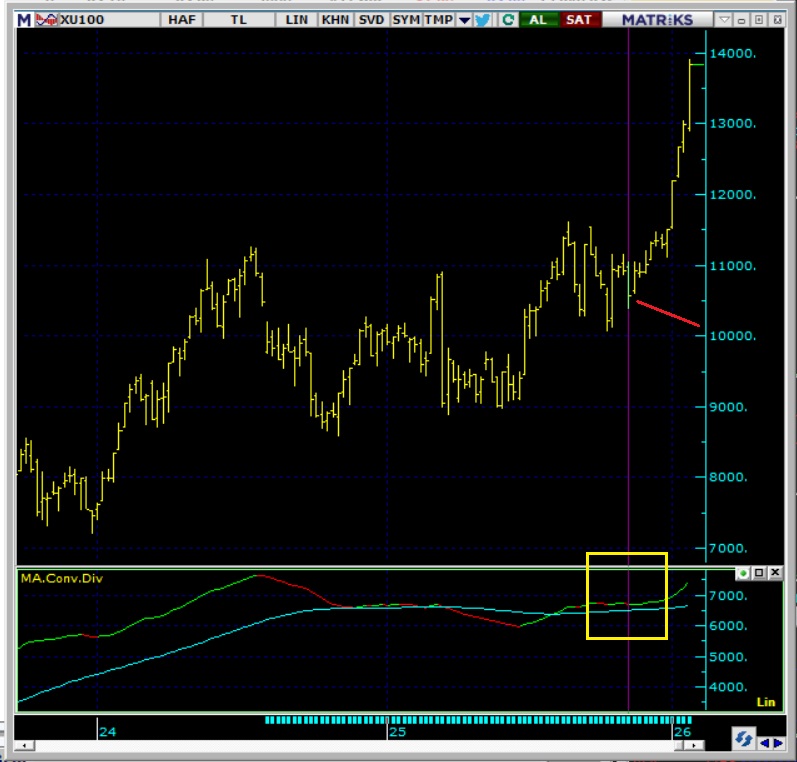The width and height of the screenshot is (797, 762).
Task: Click the blue right arrow navigation icon
Action: point(778,741)
